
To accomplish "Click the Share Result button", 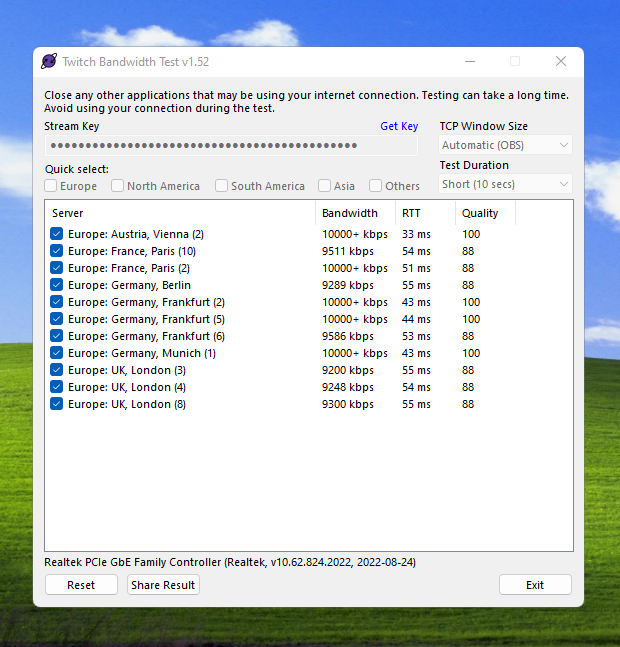I will [163, 585].
